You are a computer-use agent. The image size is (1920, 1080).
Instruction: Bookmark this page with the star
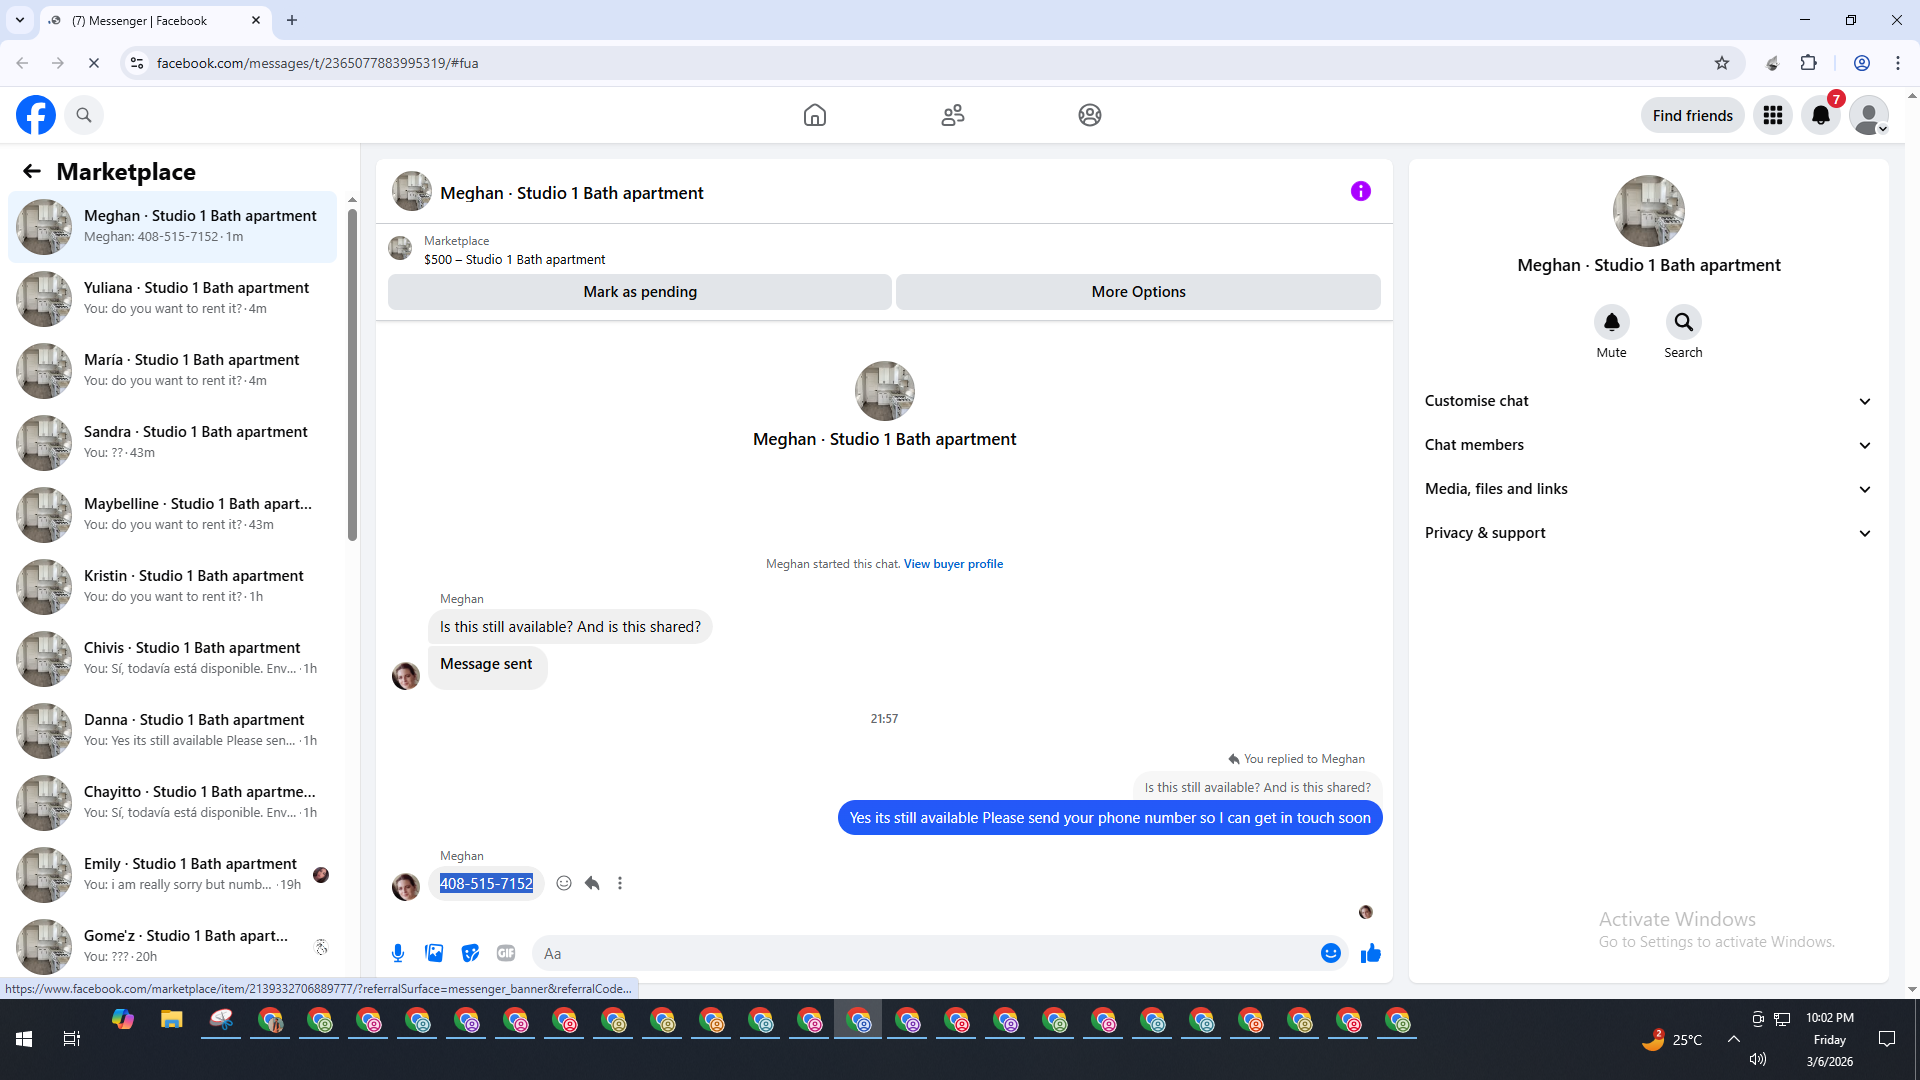pyautogui.click(x=1721, y=63)
